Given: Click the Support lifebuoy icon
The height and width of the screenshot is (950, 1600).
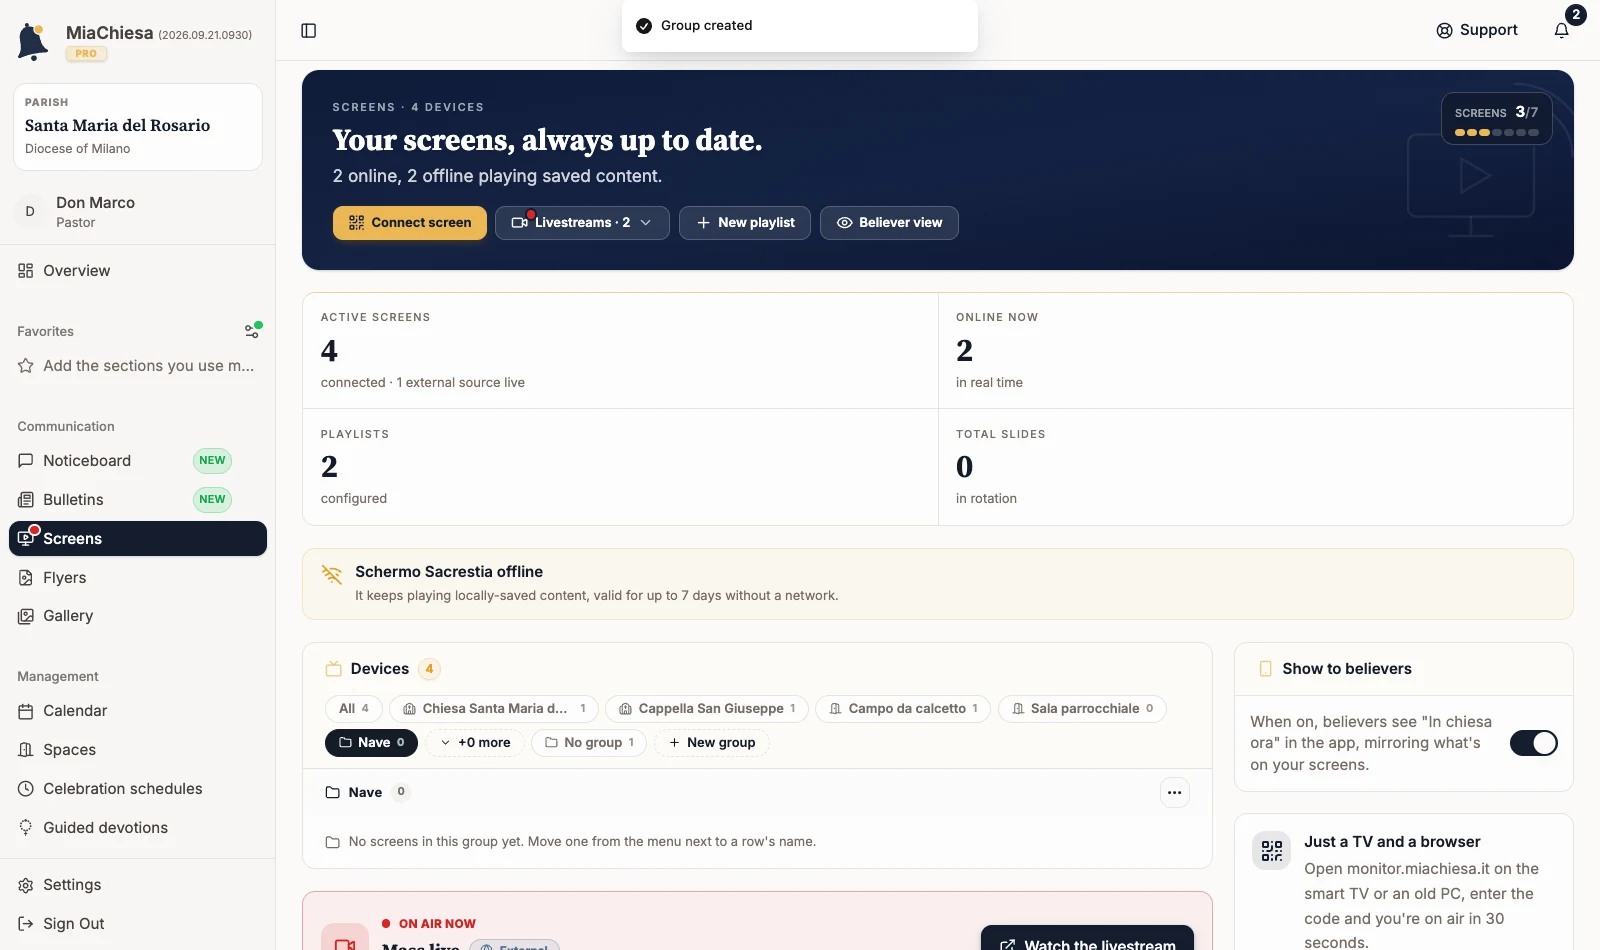Looking at the screenshot, I should click(1444, 31).
